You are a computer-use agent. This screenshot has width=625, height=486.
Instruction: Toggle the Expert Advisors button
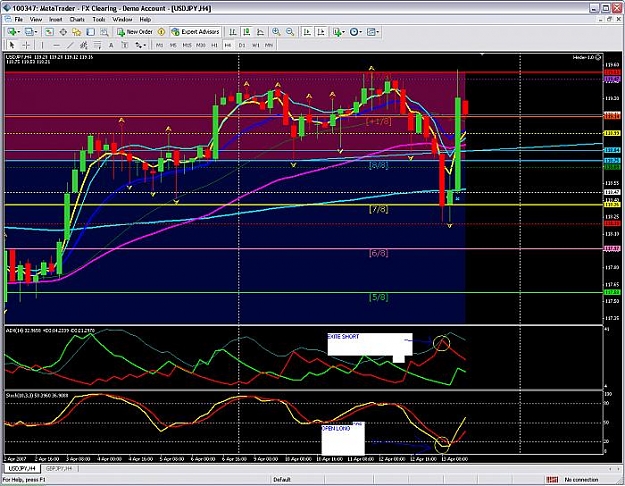click(195, 32)
